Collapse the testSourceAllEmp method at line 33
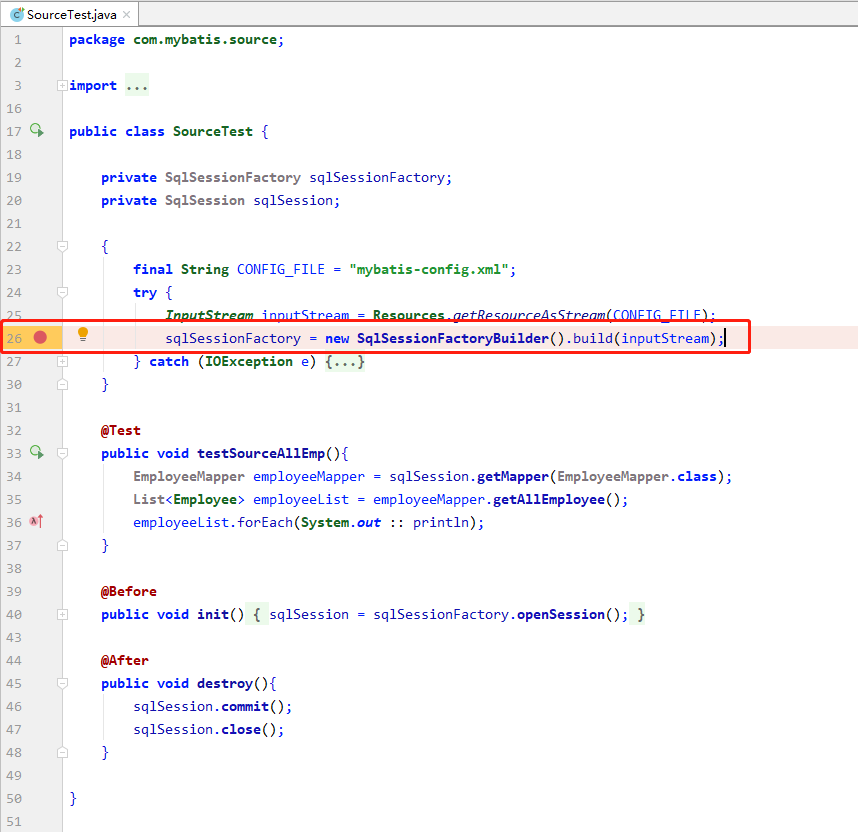This screenshot has width=858, height=832. 62,453
